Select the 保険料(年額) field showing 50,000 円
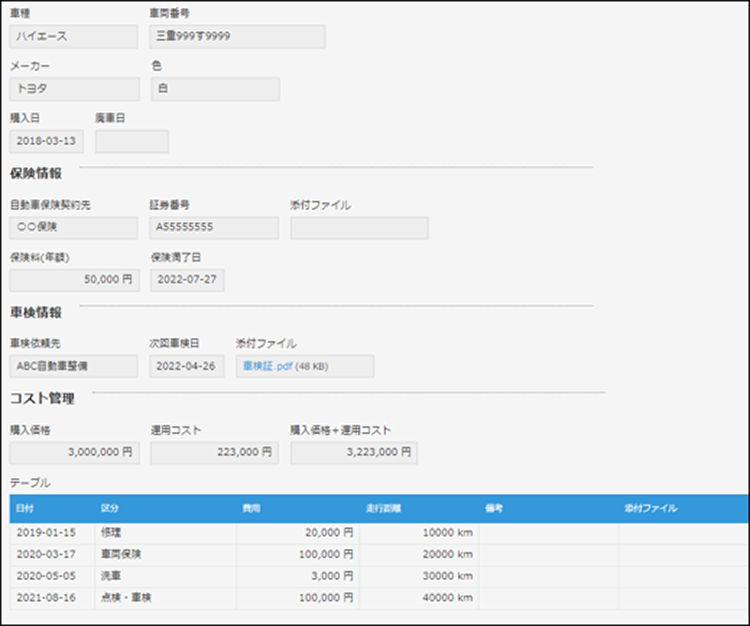 pos(73,279)
